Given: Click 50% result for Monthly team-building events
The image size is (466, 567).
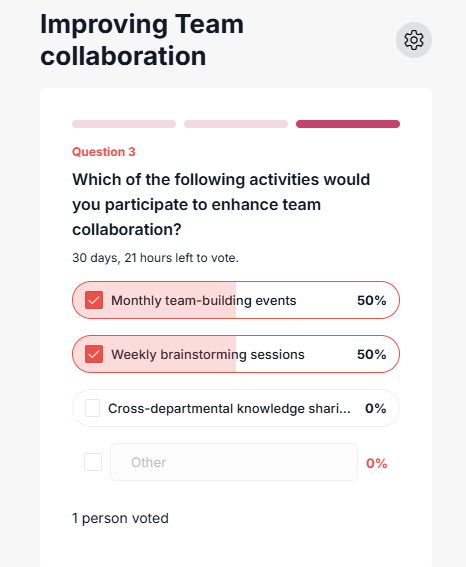Looking at the screenshot, I should (372, 300).
